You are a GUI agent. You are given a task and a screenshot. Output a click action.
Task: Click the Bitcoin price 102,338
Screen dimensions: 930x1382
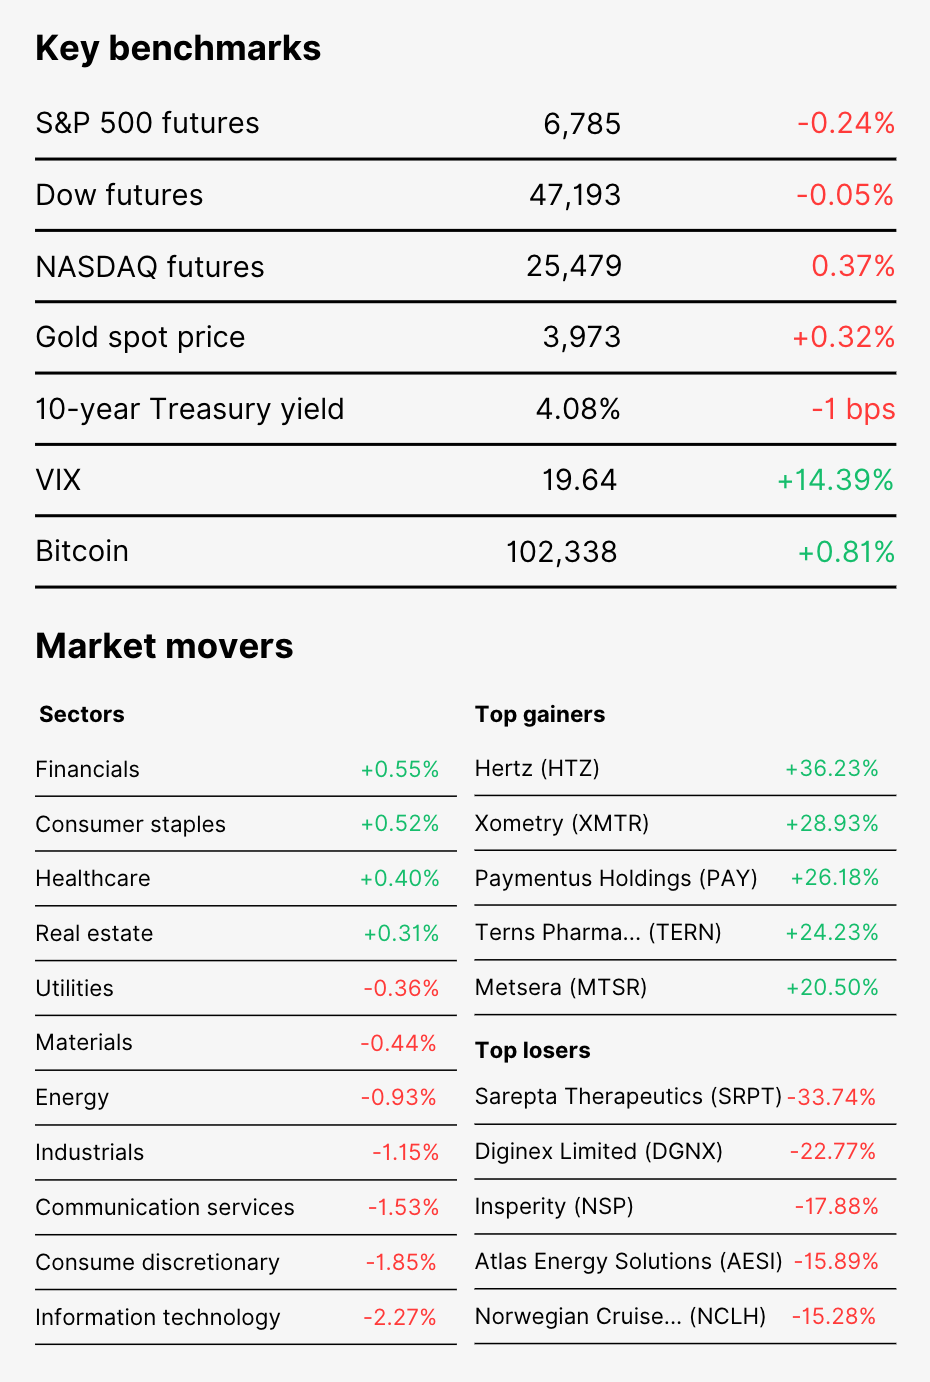[x=562, y=552]
